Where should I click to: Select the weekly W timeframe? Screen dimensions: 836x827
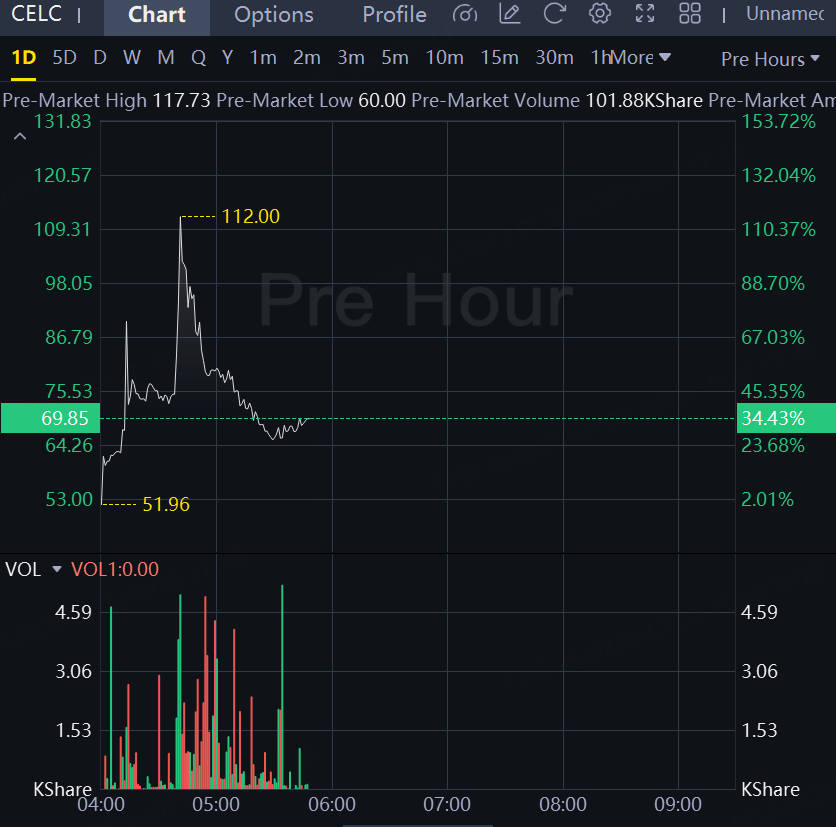(132, 58)
